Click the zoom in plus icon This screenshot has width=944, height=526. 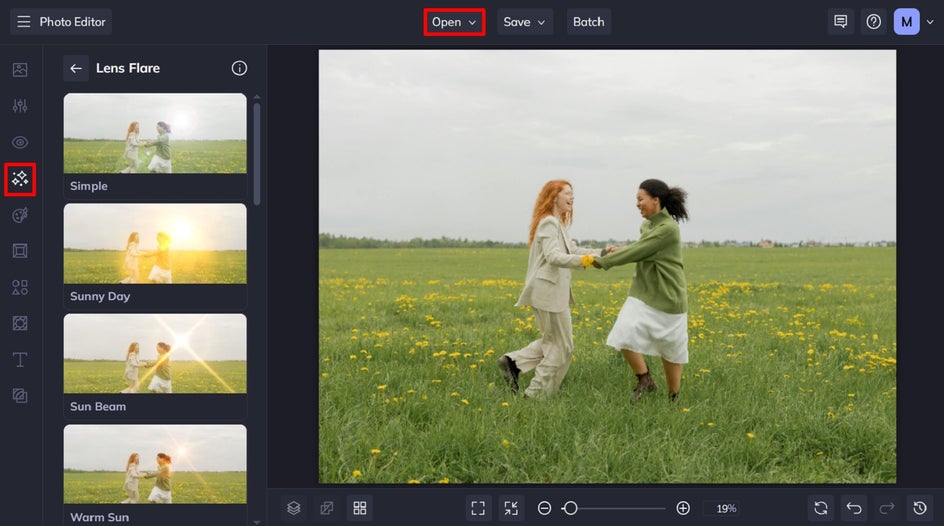coord(683,508)
